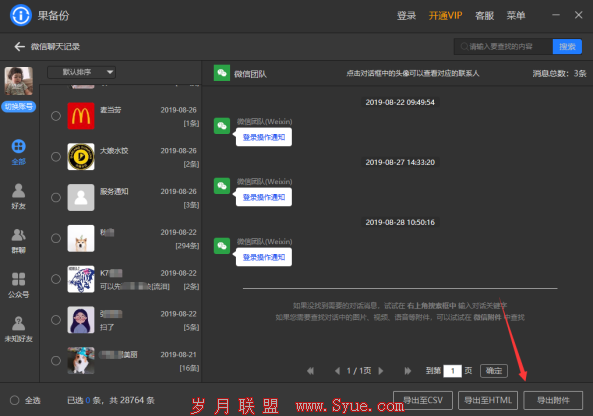Click sender avatar of 09:49:54 message
This screenshot has width=593, height=416.
tap(222, 126)
